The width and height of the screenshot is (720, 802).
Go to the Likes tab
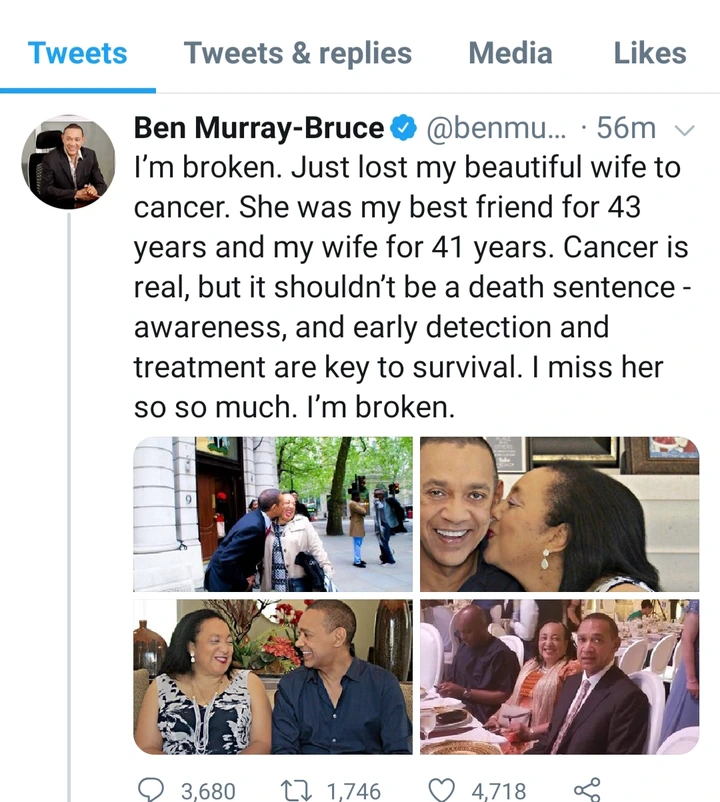click(650, 53)
